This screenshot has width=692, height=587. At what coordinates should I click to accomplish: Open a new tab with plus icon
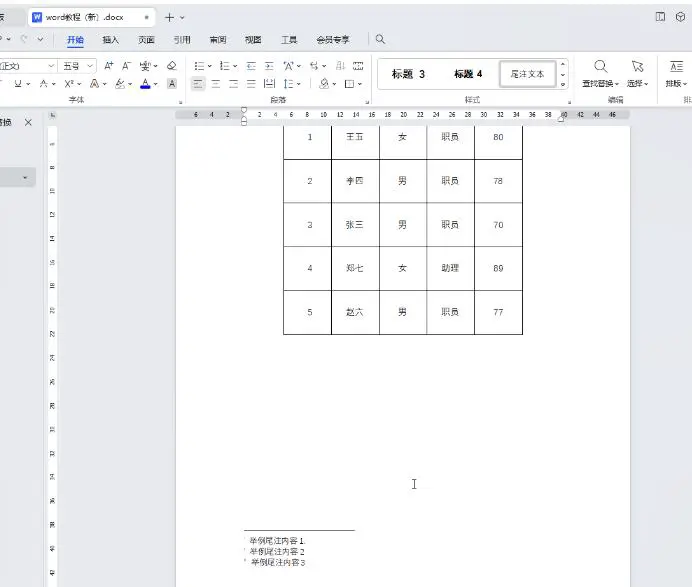coord(169,18)
